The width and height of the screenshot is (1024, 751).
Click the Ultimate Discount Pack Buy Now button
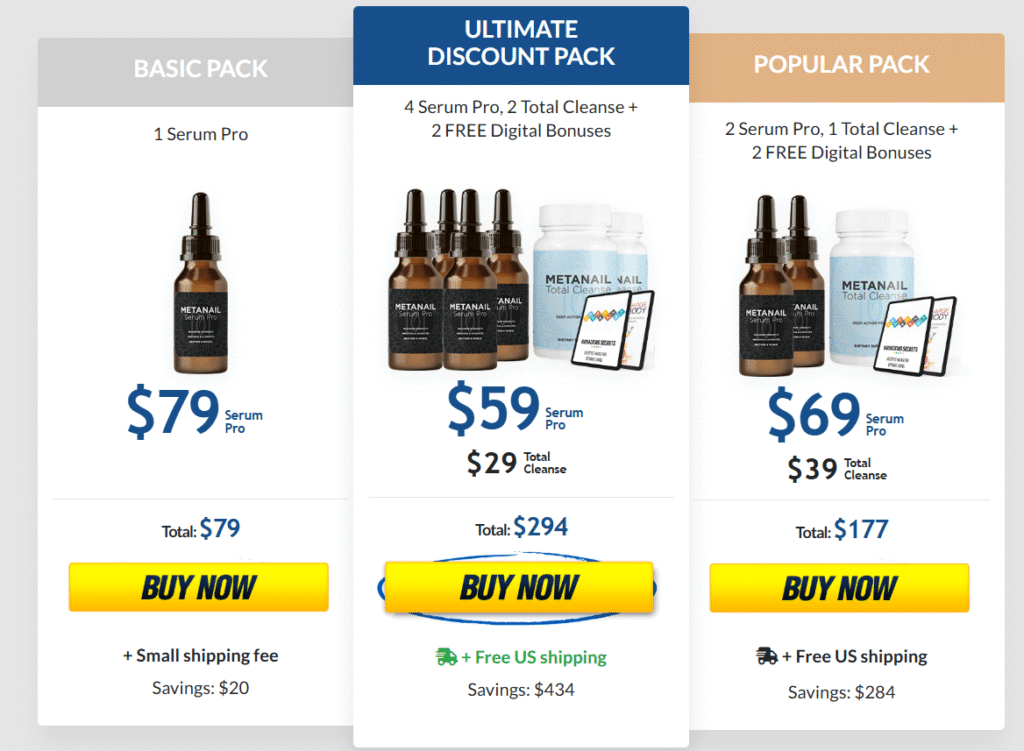tap(519, 586)
